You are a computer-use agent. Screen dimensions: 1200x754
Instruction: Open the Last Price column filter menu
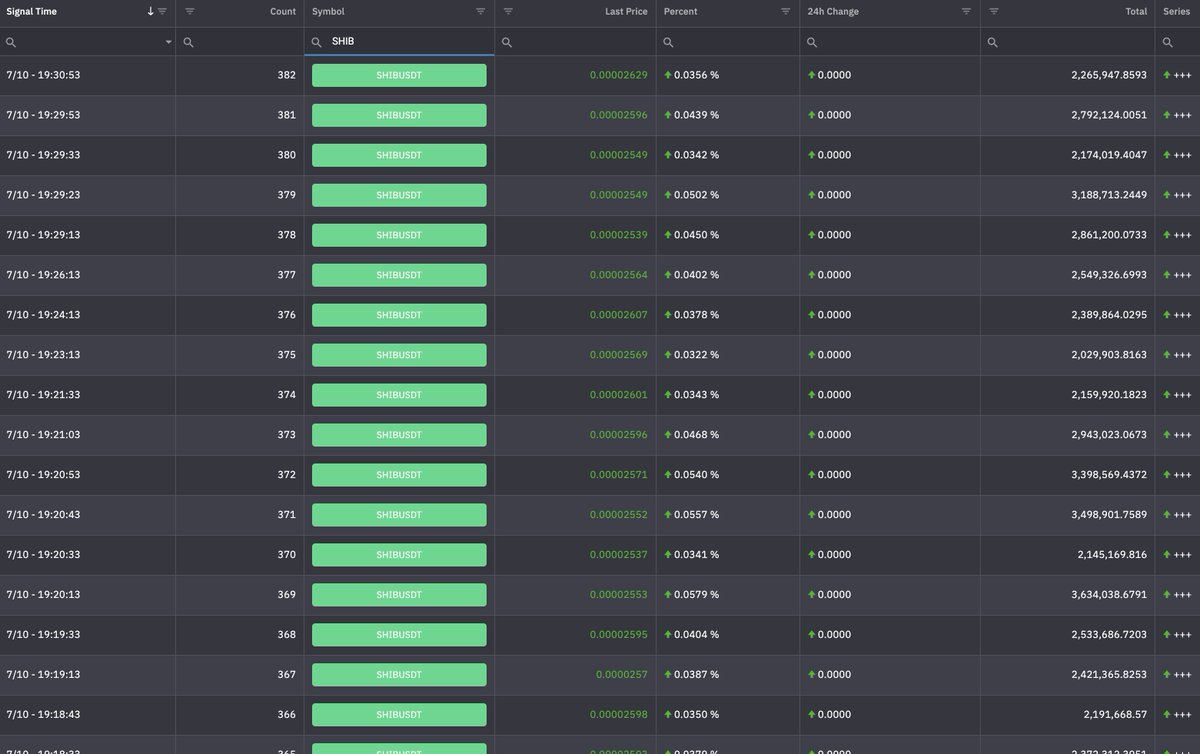(x=508, y=12)
